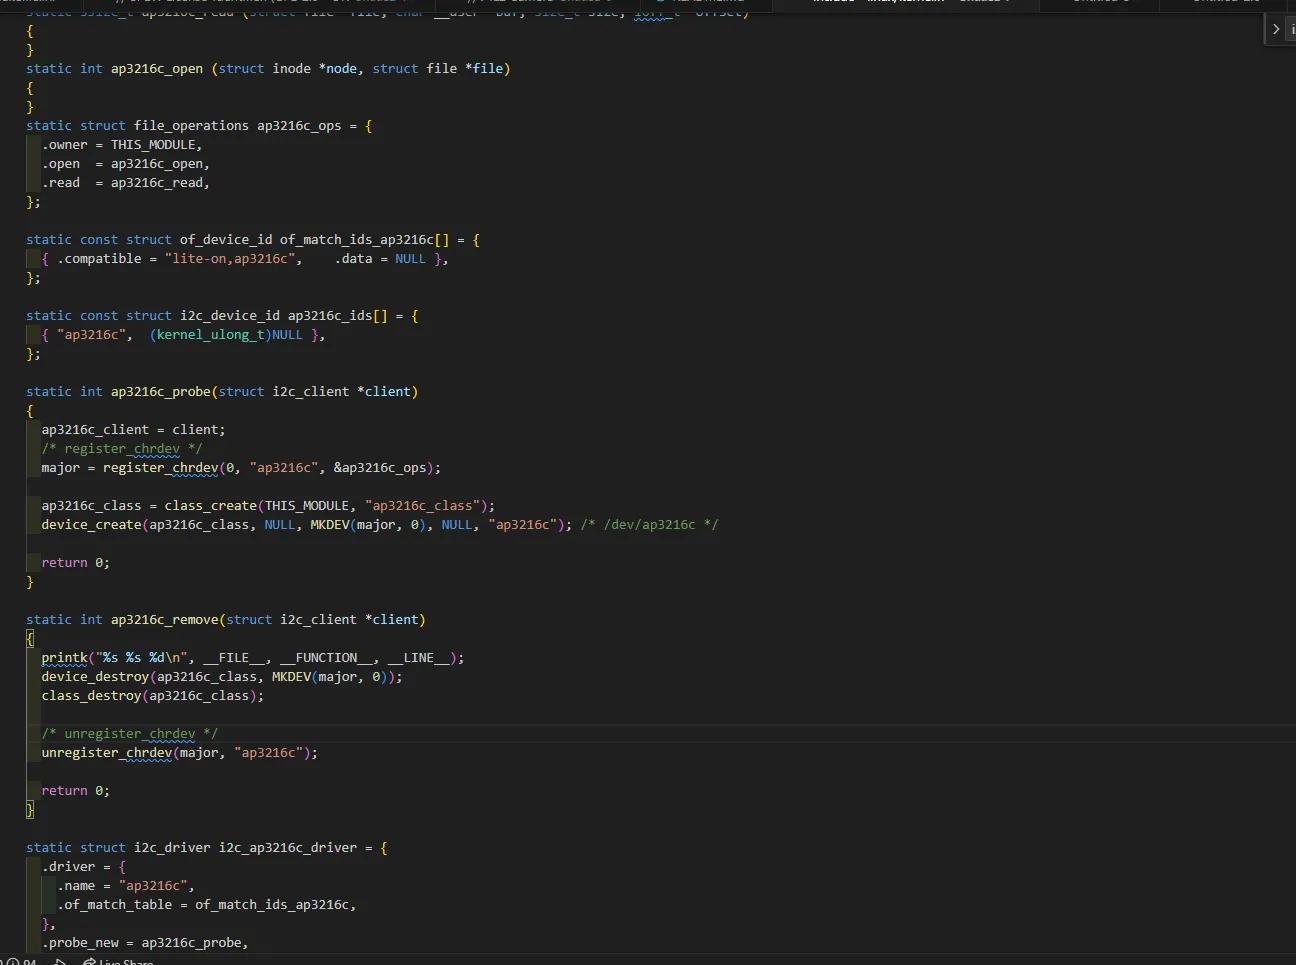Image resolution: width=1296 pixels, height=965 pixels.
Task: Click 'of_match_ids_ap3216c[]' array declaration
Action: [364, 240]
